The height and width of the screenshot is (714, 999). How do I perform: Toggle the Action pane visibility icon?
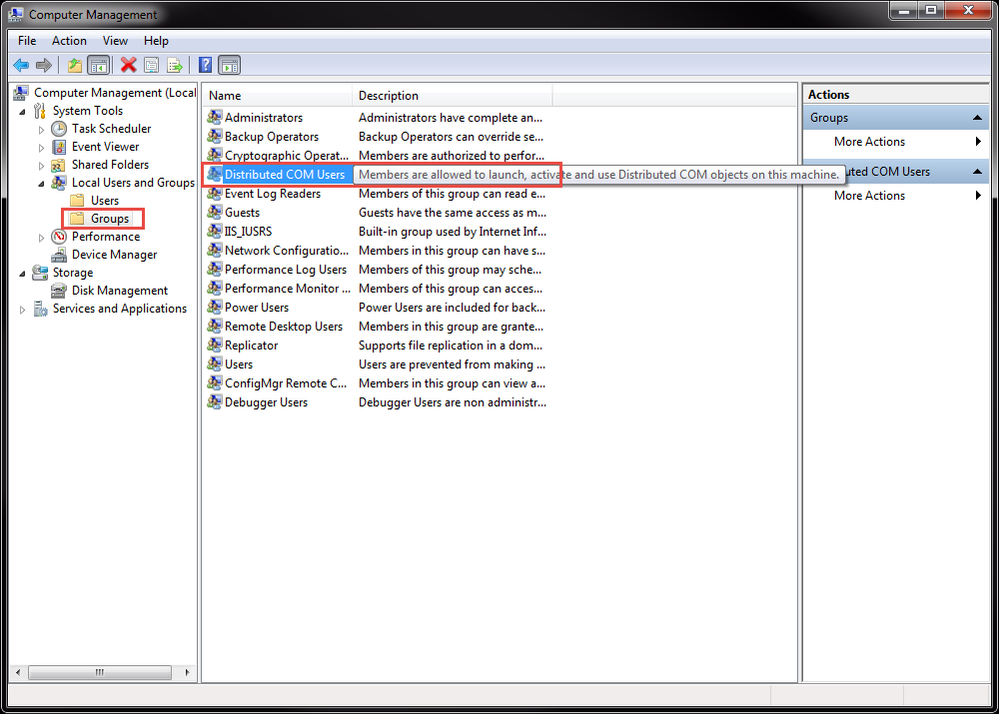pyautogui.click(x=230, y=65)
